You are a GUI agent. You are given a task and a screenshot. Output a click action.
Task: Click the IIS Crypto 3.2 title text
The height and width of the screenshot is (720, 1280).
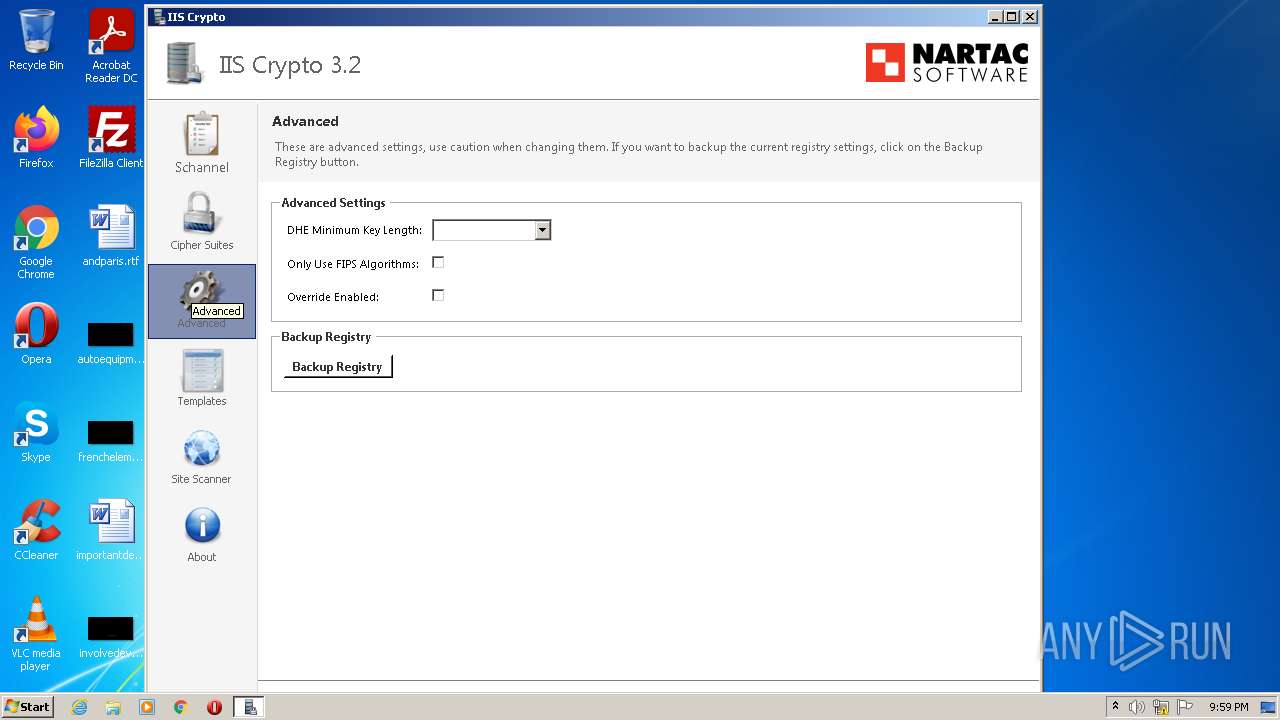[290, 65]
